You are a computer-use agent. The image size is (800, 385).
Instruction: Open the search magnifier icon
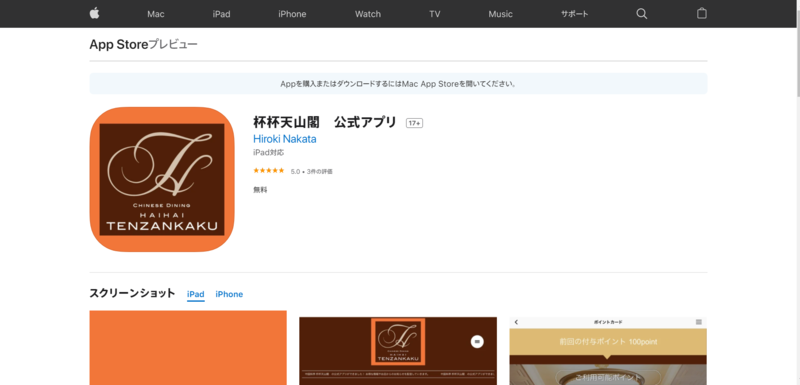tap(641, 14)
